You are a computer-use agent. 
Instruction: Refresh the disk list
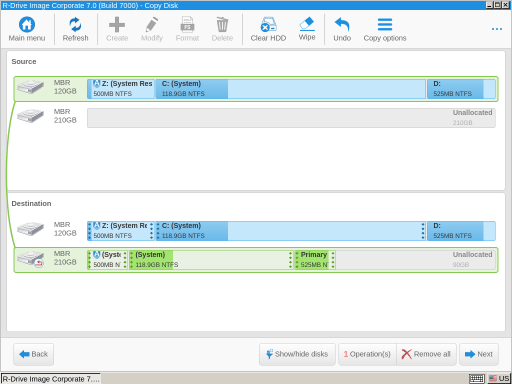[75, 29]
